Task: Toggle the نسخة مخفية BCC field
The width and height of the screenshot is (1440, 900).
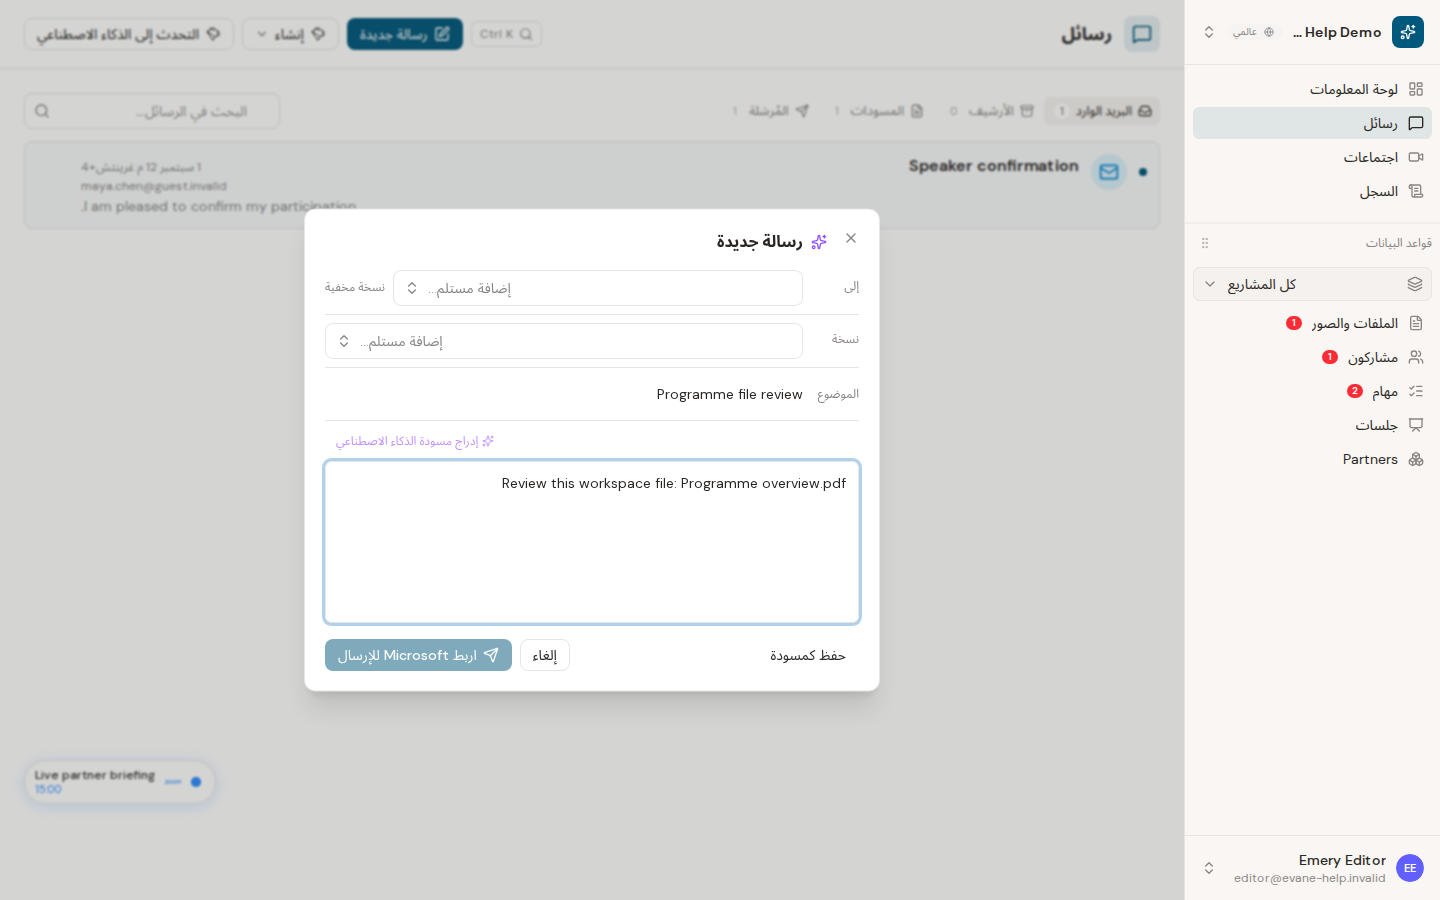Action: (x=355, y=287)
